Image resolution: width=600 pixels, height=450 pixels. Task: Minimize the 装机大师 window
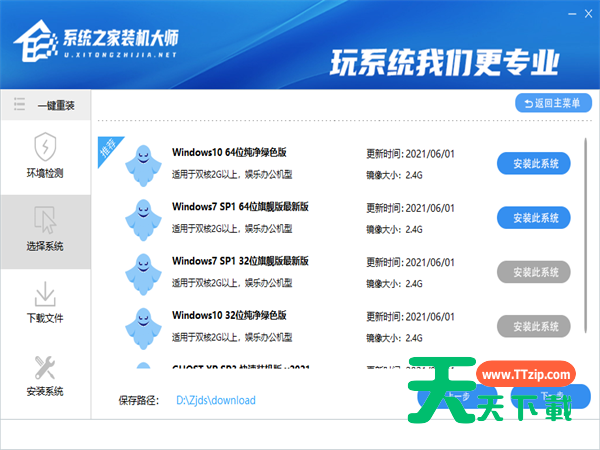572,14
